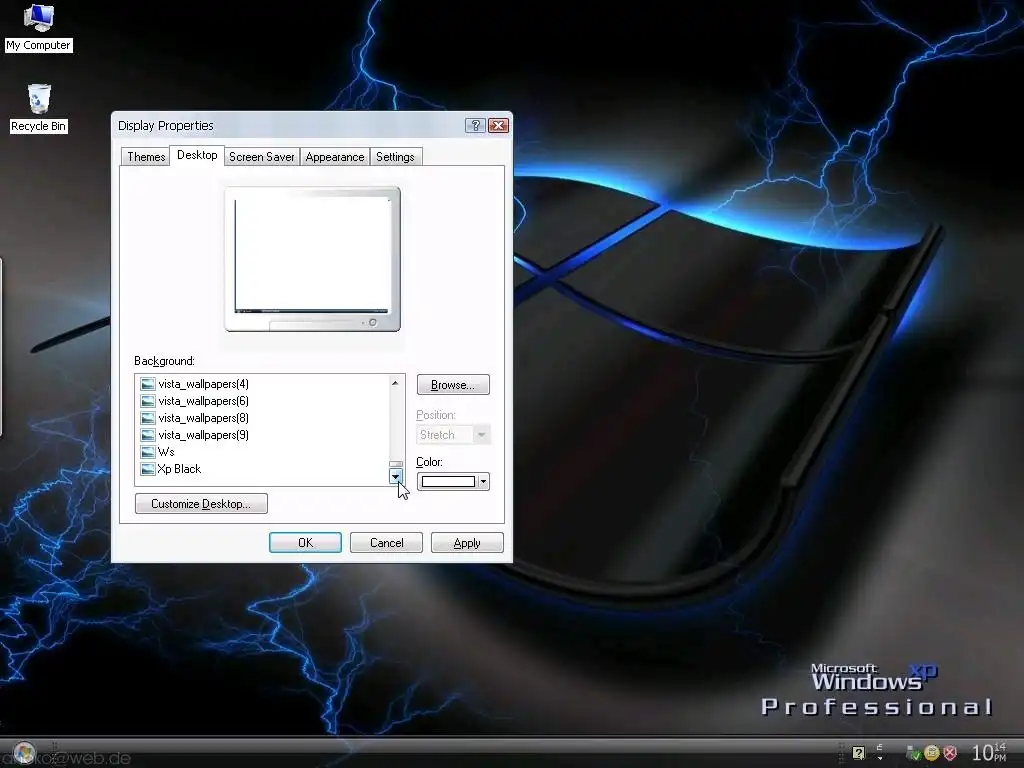Pick vista_wallpapers(8) background name
1024x768 pixels.
pos(203,418)
